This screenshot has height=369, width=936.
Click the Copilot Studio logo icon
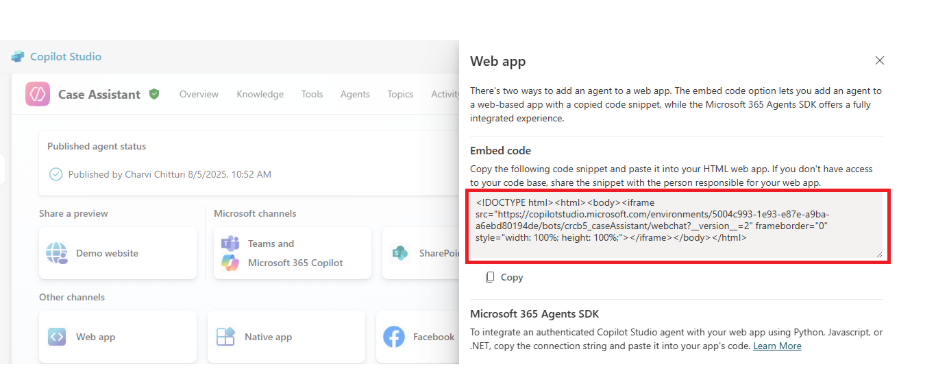pos(17,57)
